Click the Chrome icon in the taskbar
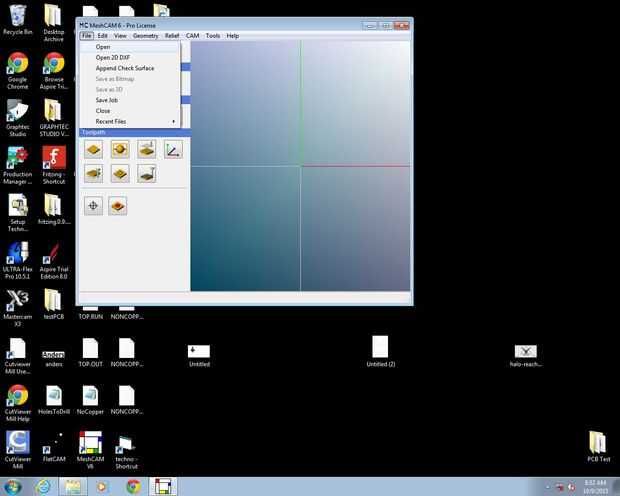 pos(133,487)
